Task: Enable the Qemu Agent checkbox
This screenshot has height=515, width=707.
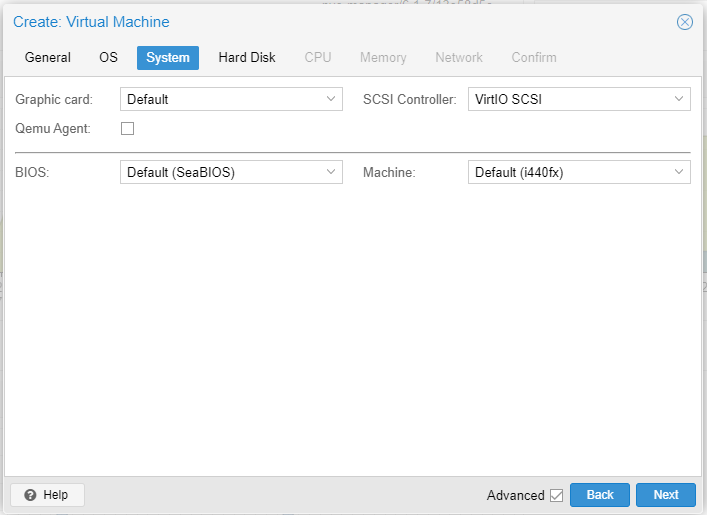Action: pos(128,129)
